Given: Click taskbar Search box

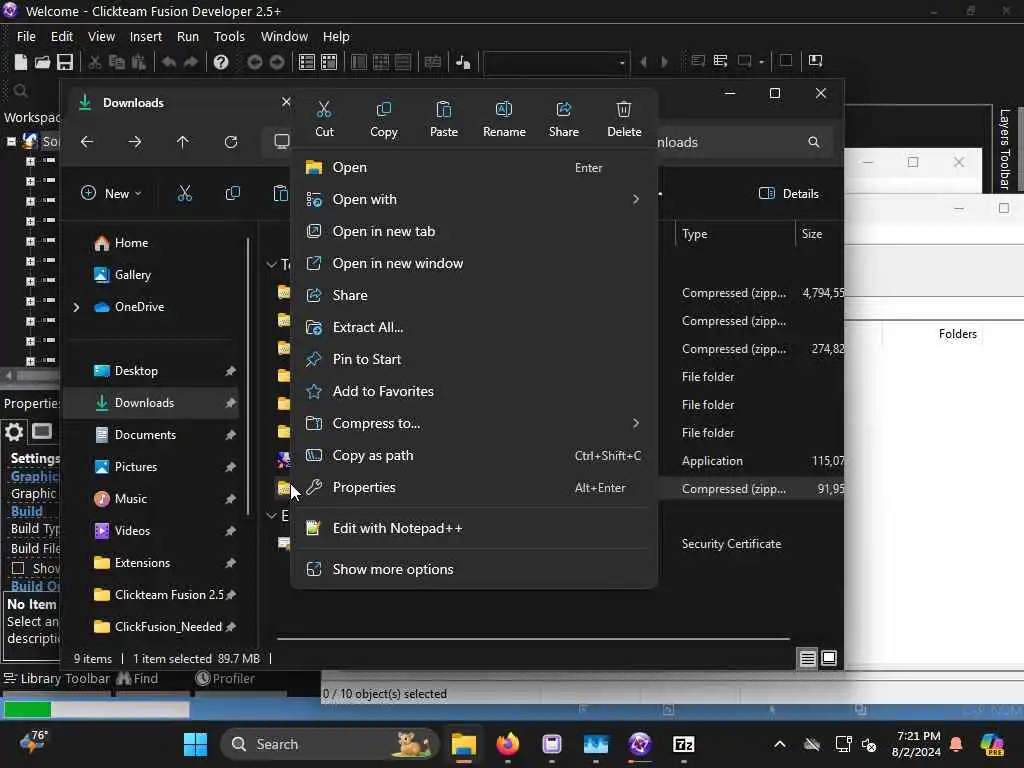Looking at the screenshot, I should (x=330, y=744).
